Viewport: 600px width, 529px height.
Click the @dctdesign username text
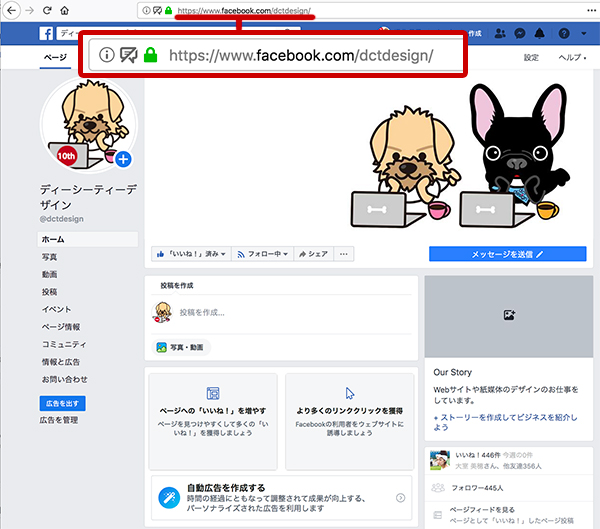coord(62,219)
